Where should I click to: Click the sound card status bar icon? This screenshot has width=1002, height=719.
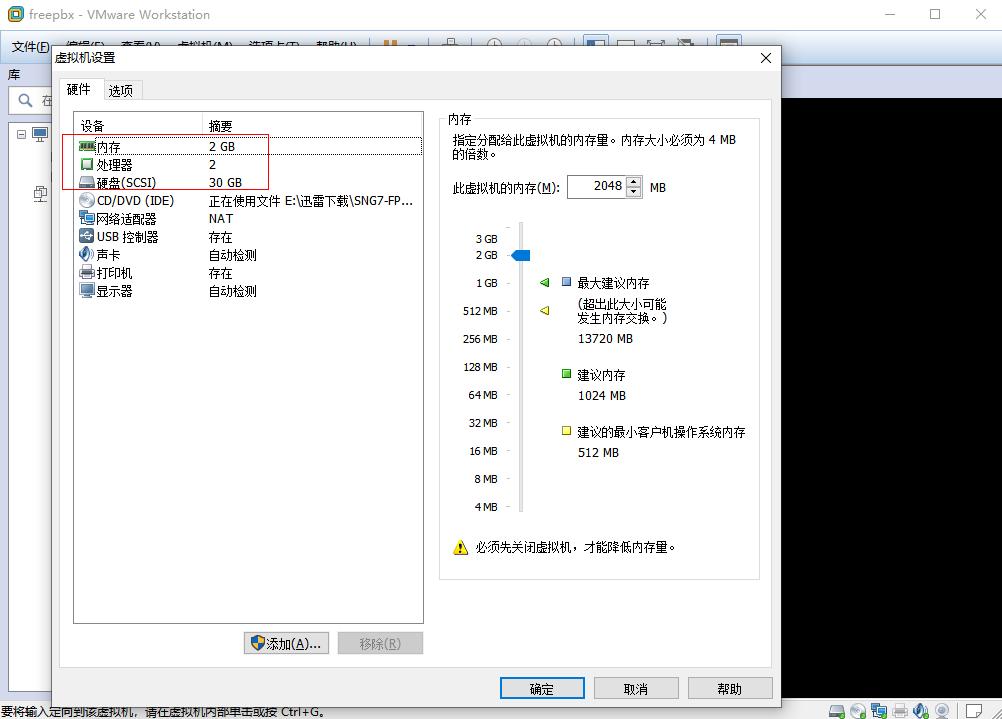tap(921, 711)
